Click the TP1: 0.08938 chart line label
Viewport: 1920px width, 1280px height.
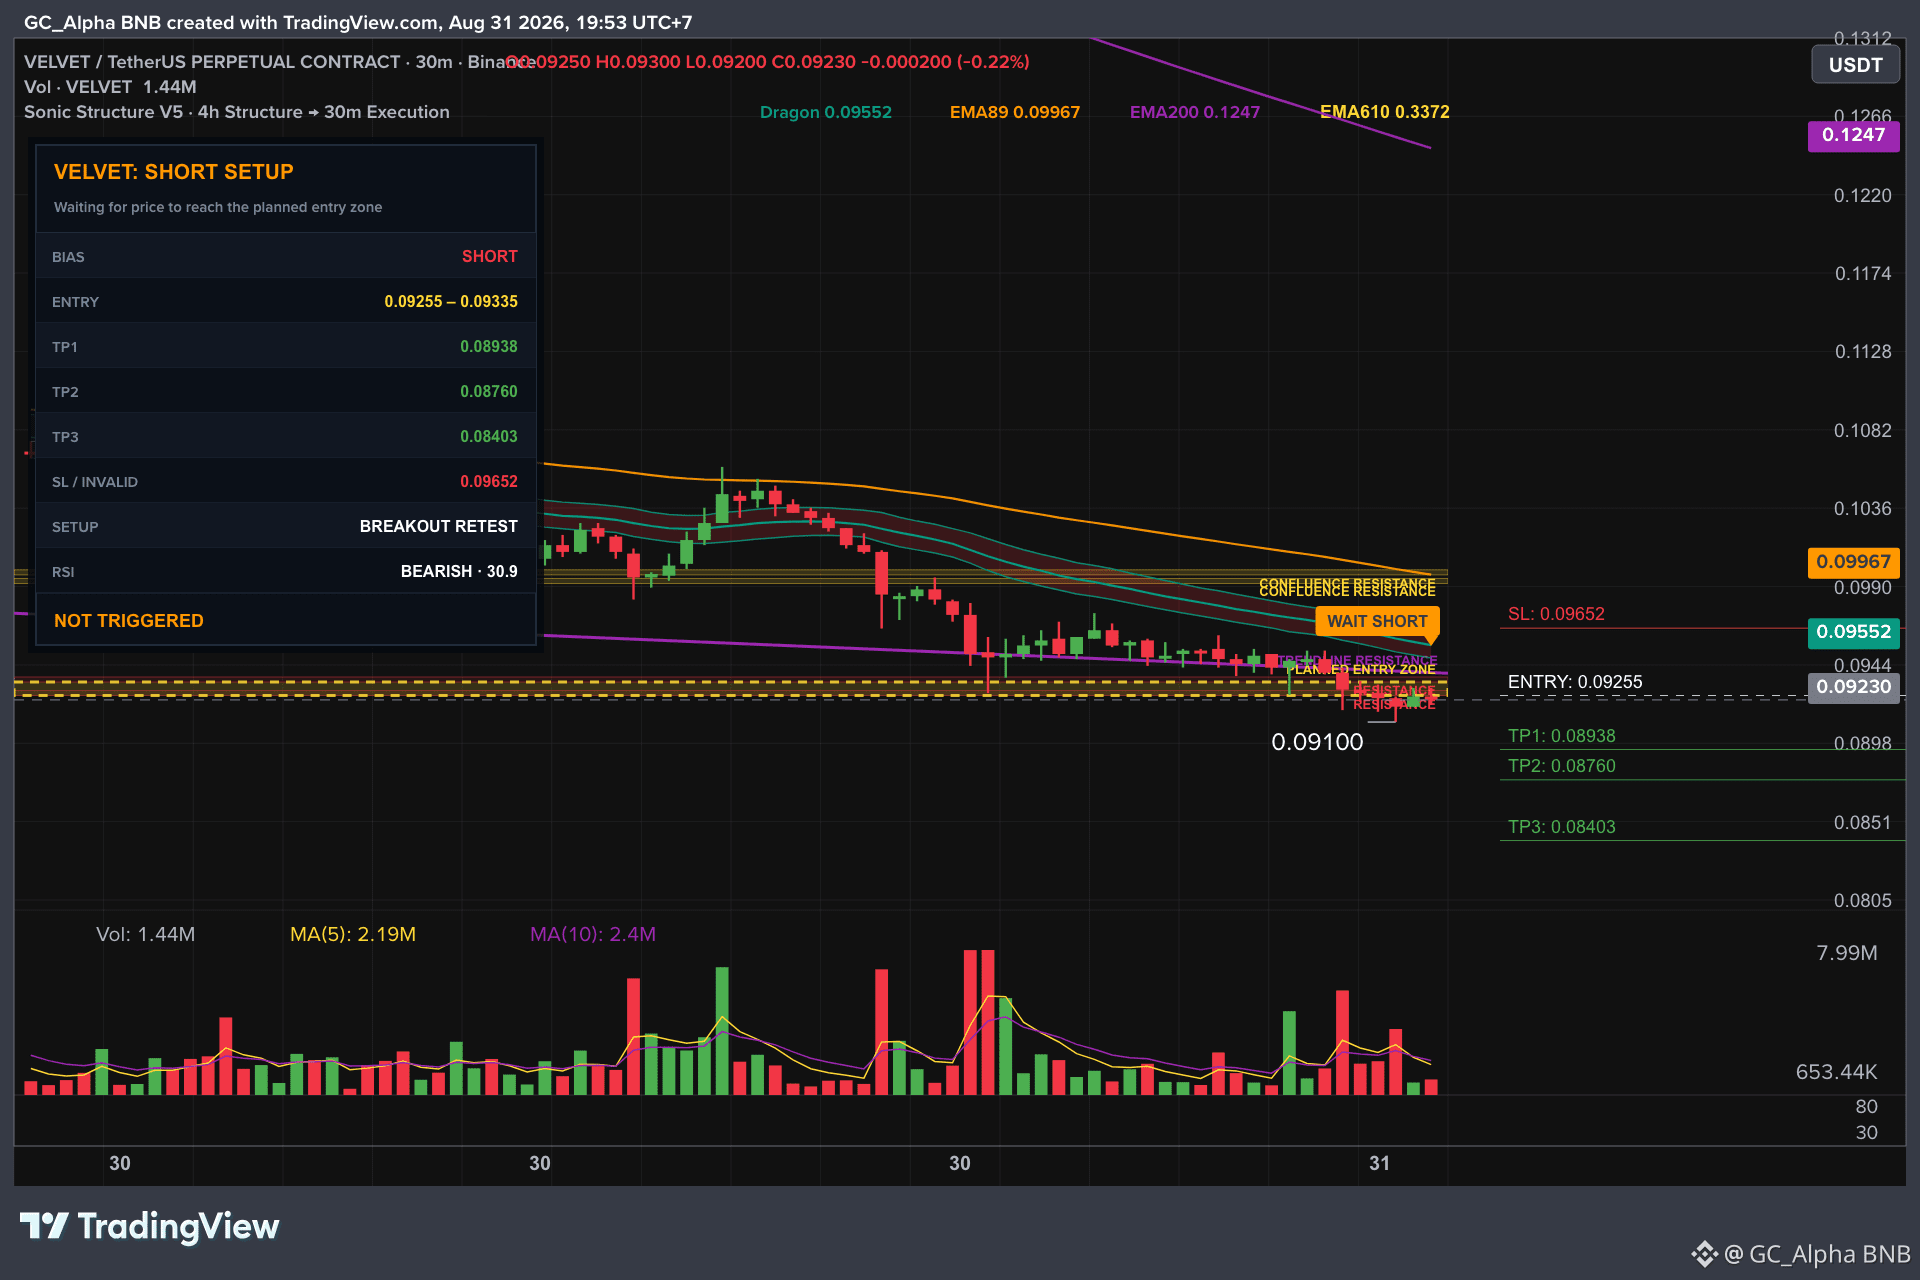(1562, 736)
